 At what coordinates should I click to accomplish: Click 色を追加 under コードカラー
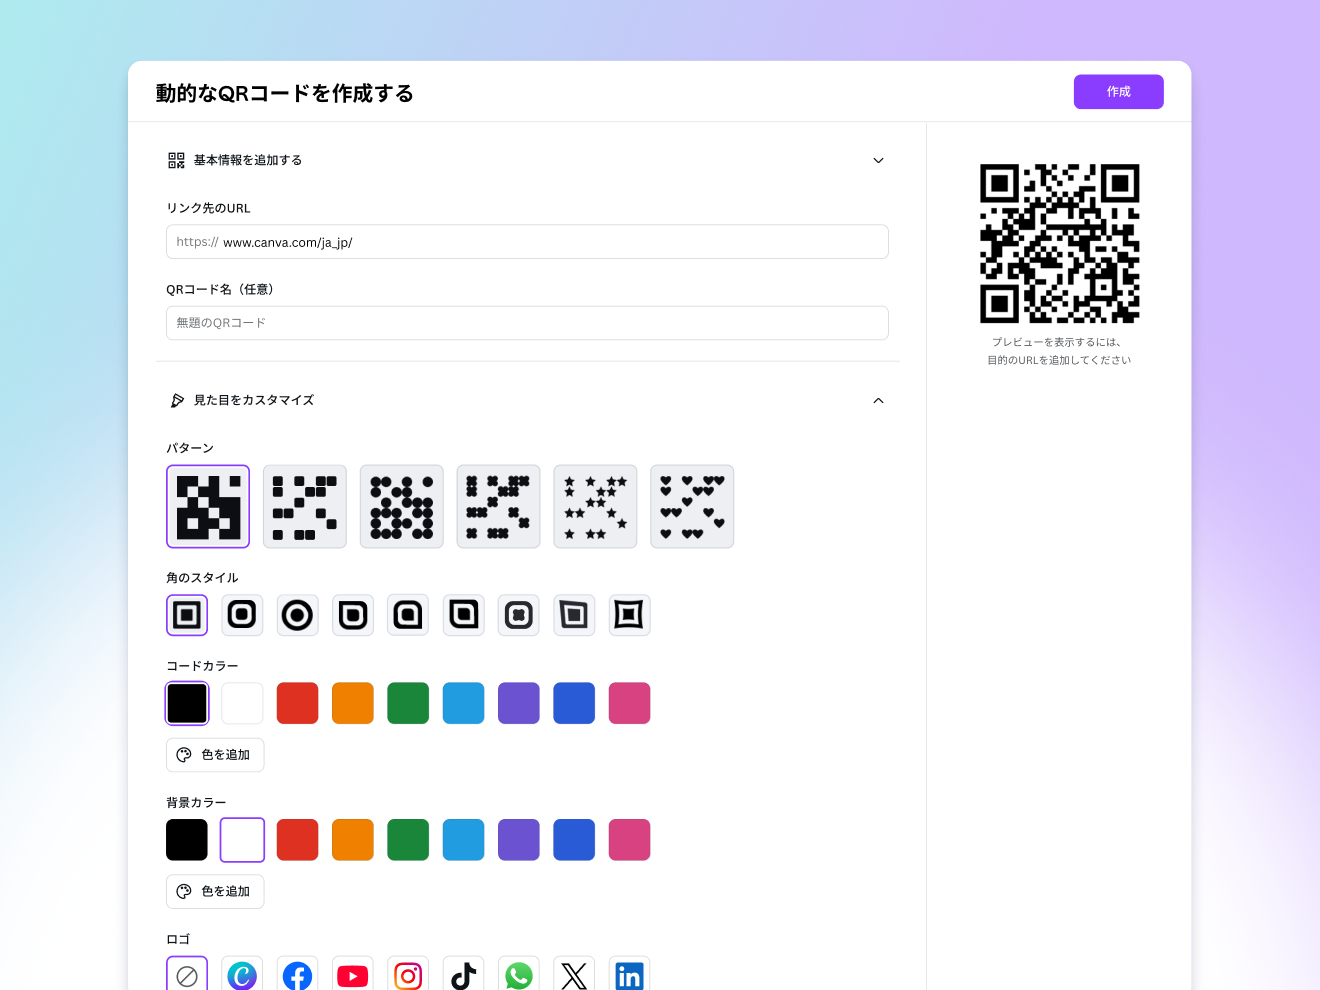click(x=215, y=755)
